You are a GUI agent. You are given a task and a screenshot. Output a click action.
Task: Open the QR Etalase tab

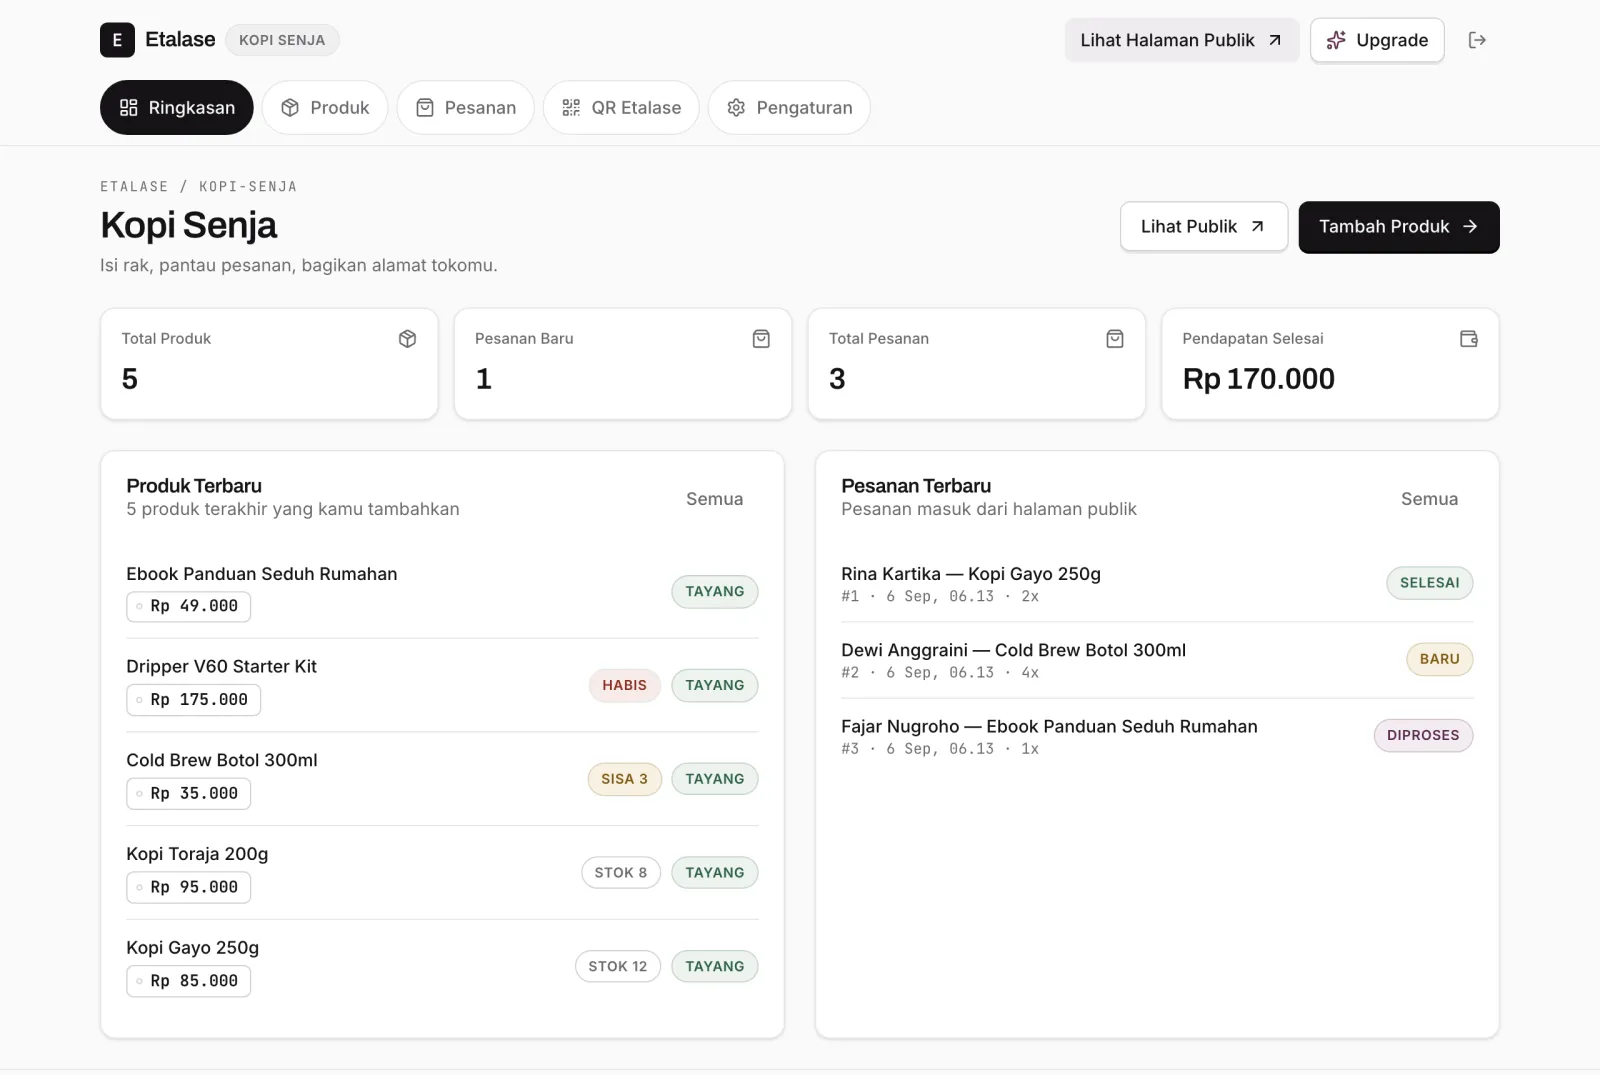pyautogui.click(x=621, y=108)
